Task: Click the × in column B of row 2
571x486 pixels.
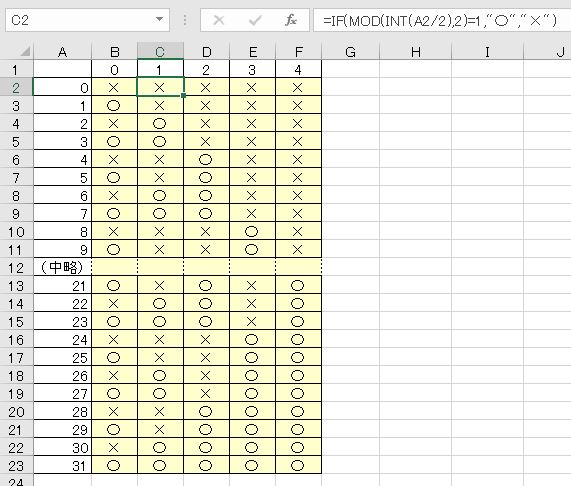Action: tap(113, 87)
